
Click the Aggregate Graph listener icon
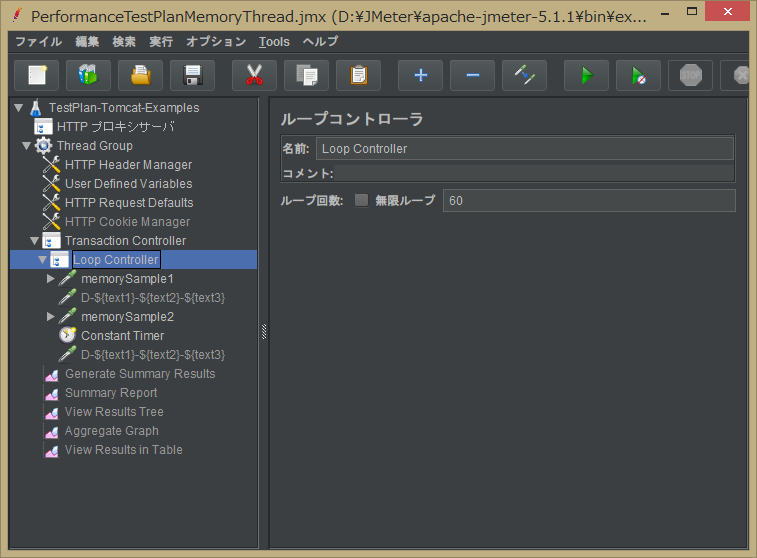point(52,432)
